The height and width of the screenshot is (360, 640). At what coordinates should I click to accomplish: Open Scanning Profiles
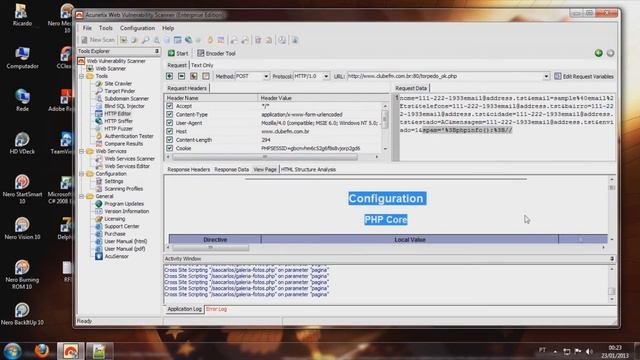(123, 189)
